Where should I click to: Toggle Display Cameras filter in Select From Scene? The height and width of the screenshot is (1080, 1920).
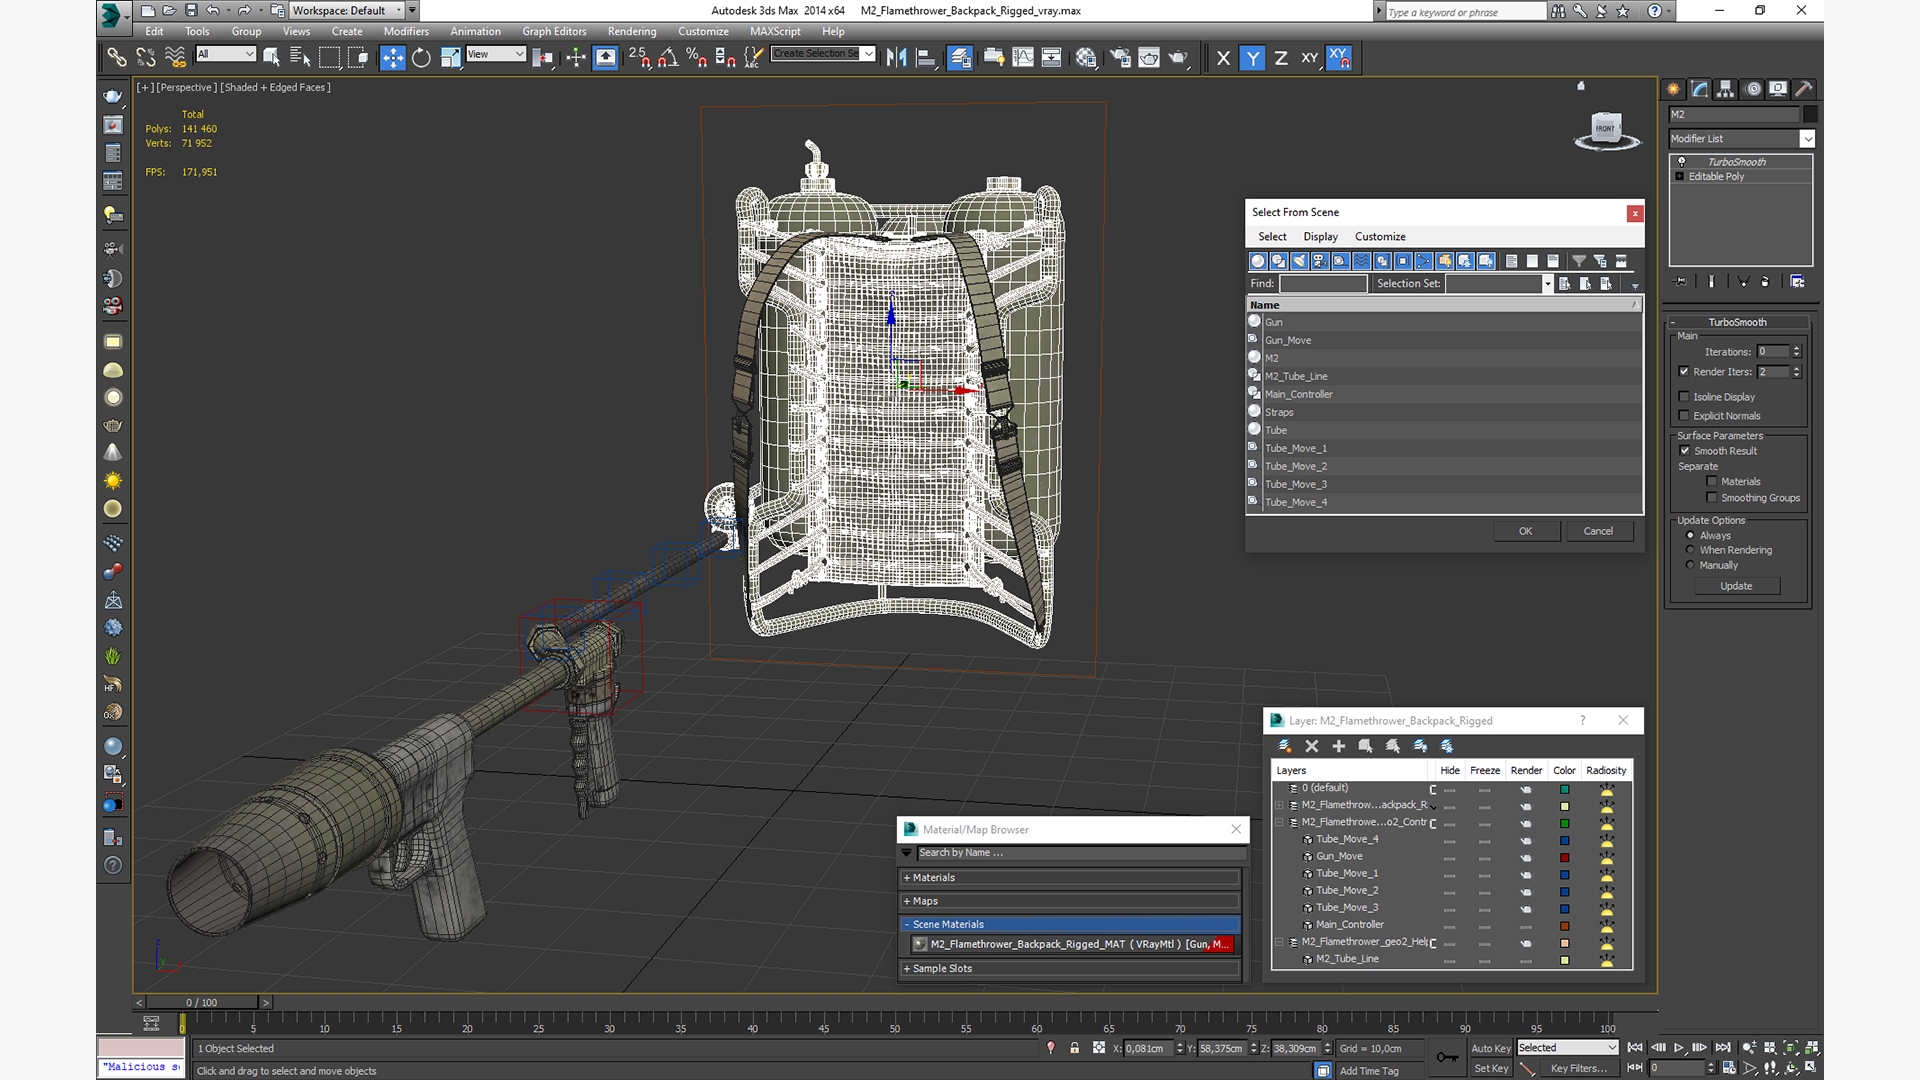pyautogui.click(x=1320, y=261)
